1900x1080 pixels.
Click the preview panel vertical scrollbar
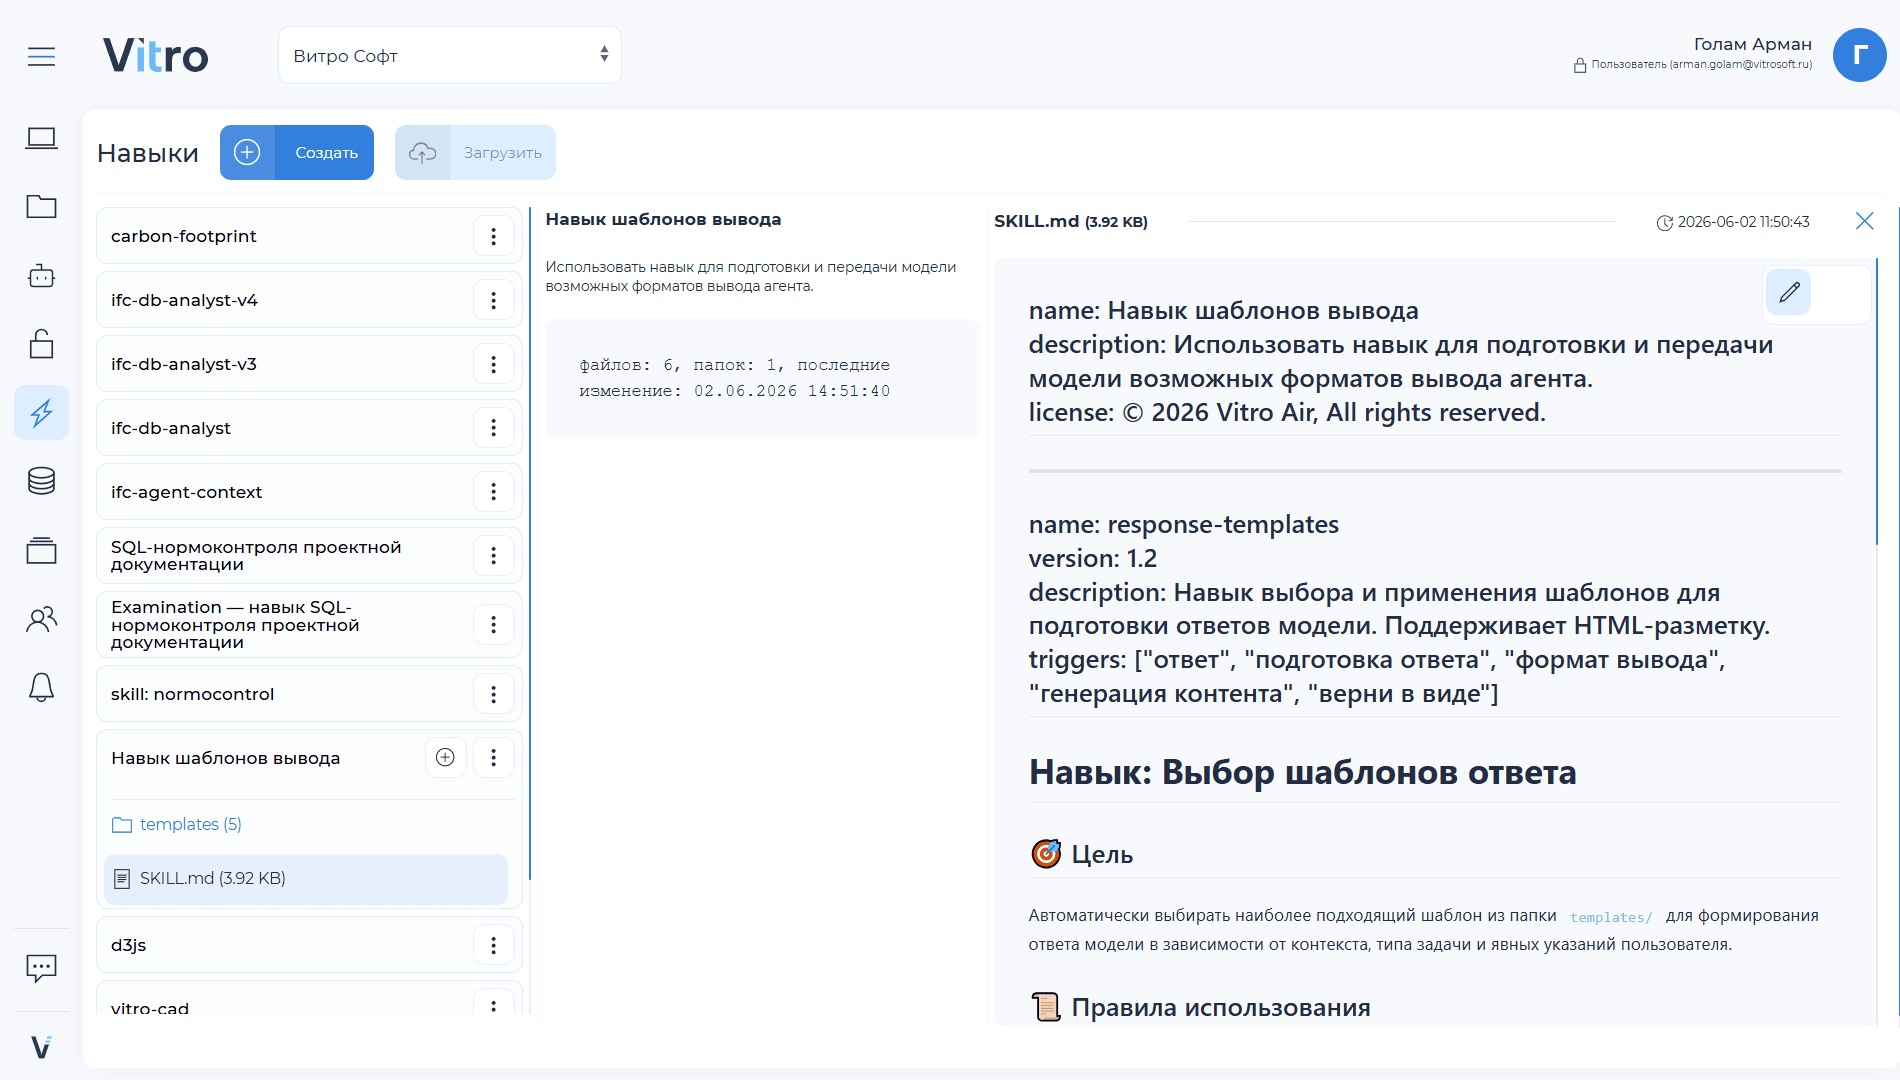(x=1877, y=400)
